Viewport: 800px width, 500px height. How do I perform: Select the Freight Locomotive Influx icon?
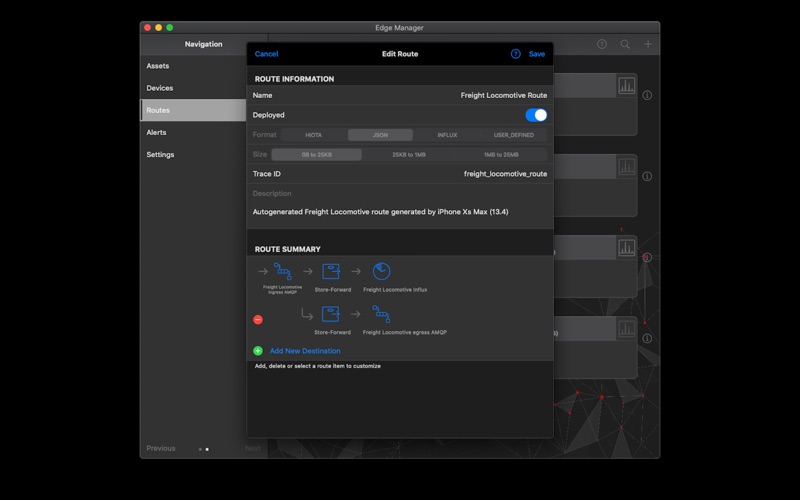[x=381, y=271]
